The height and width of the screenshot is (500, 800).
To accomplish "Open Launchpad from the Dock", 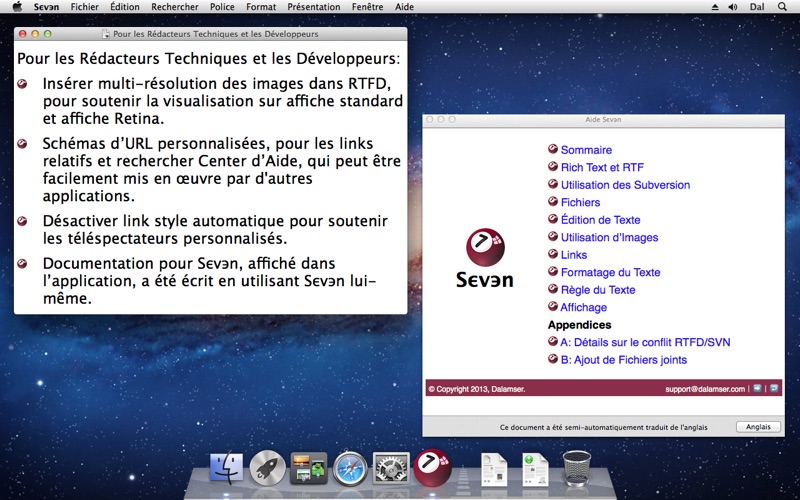I will point(267,468).
